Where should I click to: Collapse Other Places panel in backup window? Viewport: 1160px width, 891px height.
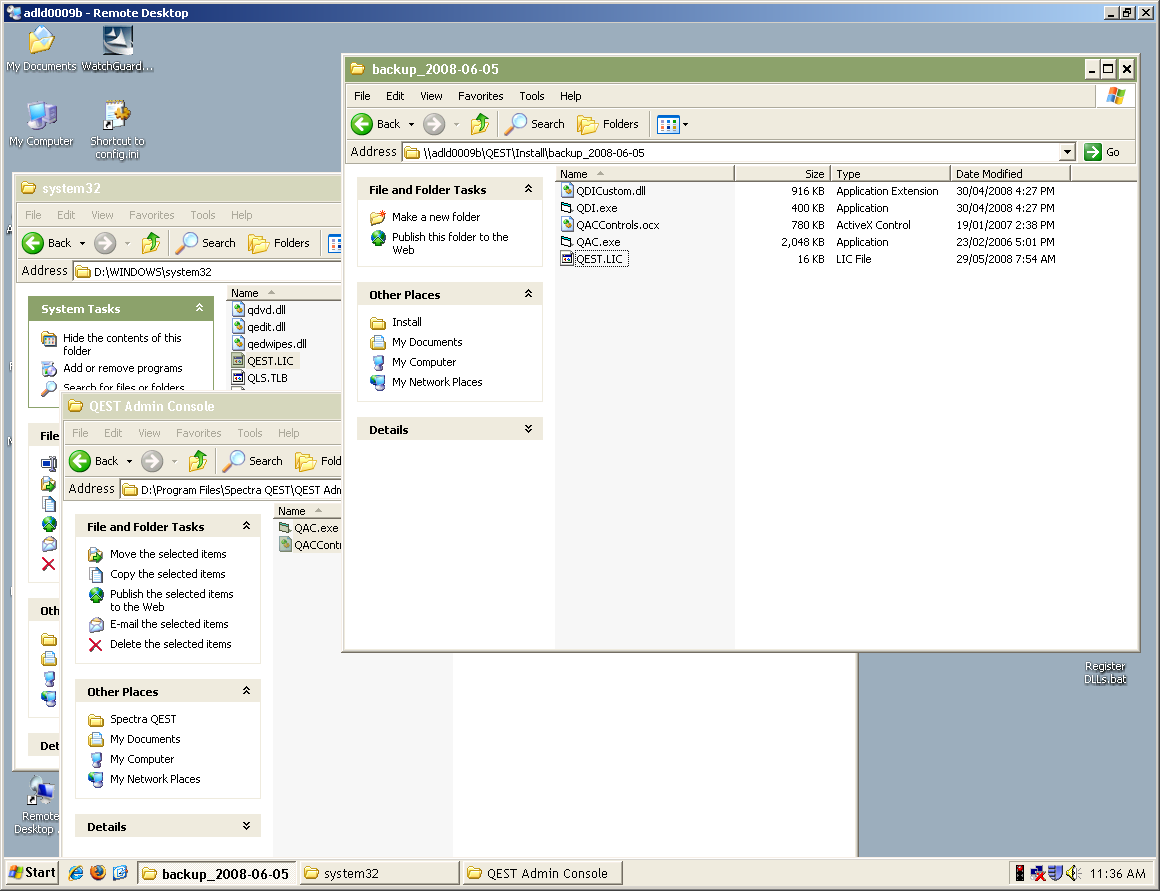click(528, 294)
